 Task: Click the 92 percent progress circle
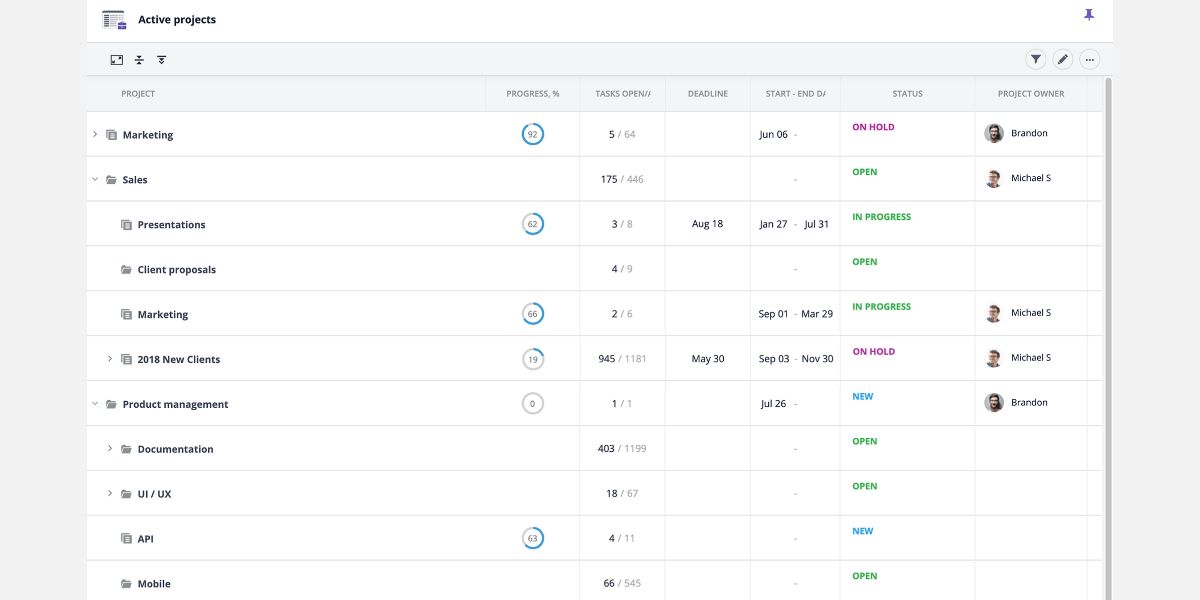click(x=533, y=133)
